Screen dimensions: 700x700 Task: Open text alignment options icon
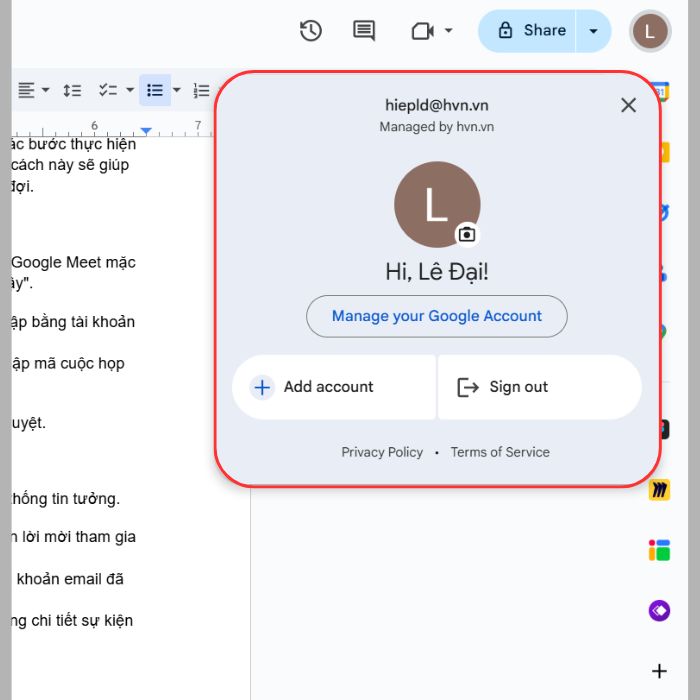click(x=26, y=90)
